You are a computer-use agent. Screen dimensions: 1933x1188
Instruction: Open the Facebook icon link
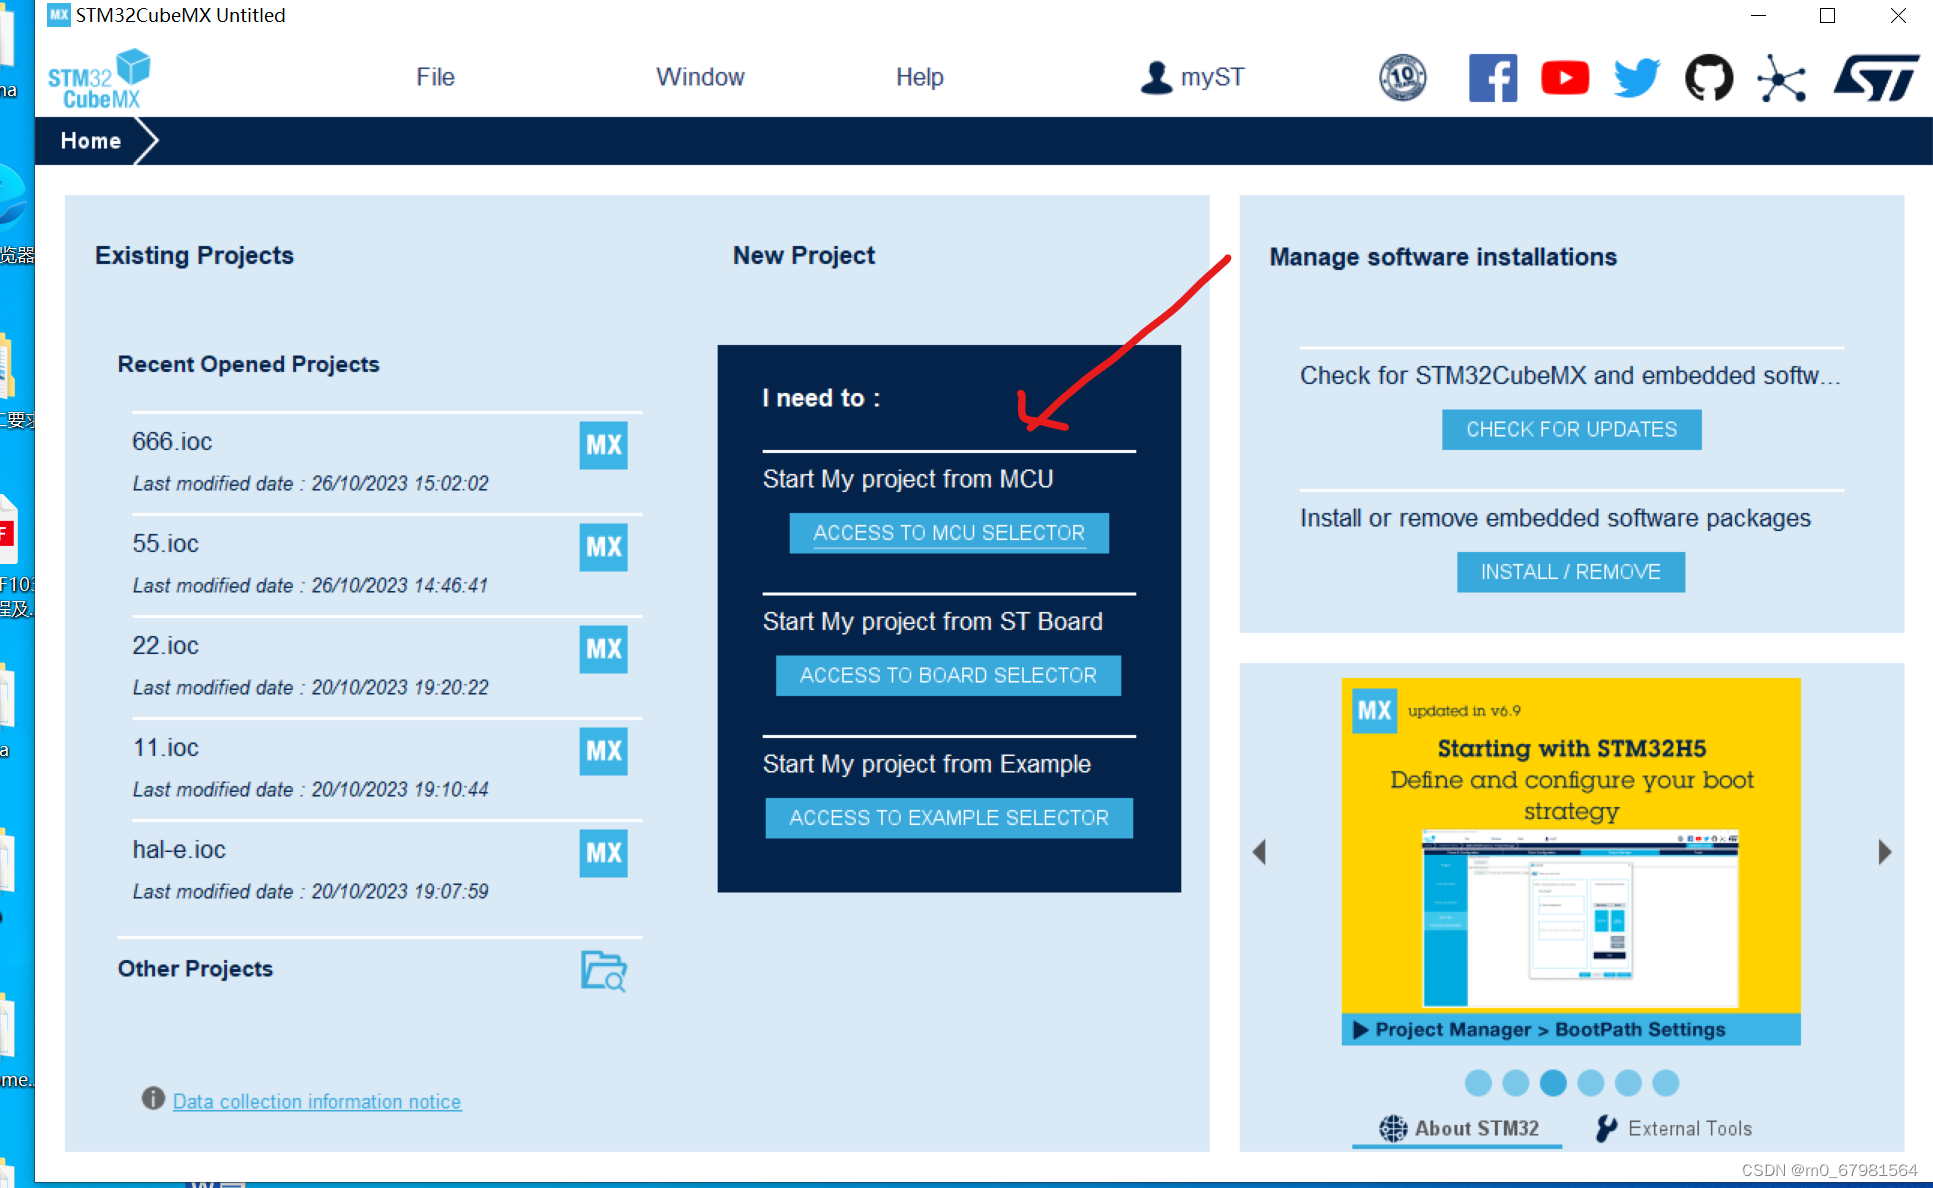click(x=1493, y=78)
